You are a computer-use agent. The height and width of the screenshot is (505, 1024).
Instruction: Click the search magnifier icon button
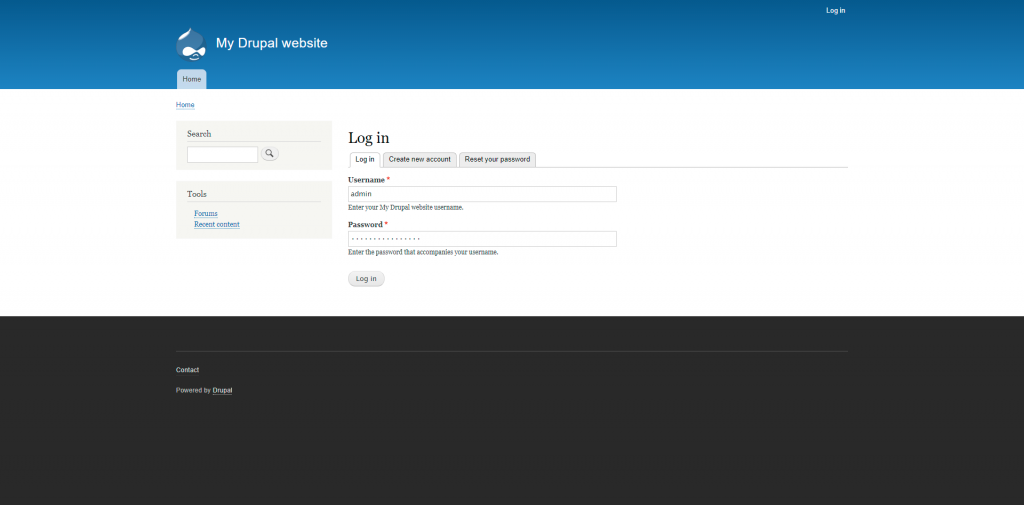(269, 154)
